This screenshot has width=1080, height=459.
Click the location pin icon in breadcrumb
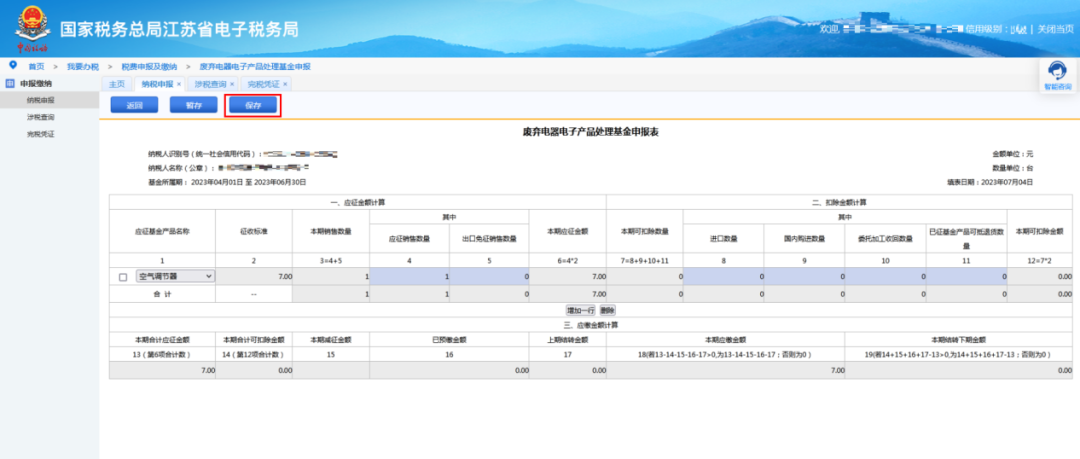tap(13, 65)
